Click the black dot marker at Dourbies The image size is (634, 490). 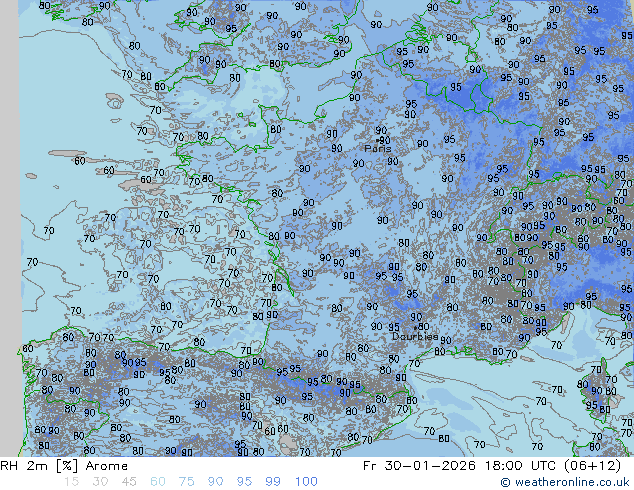415,328
